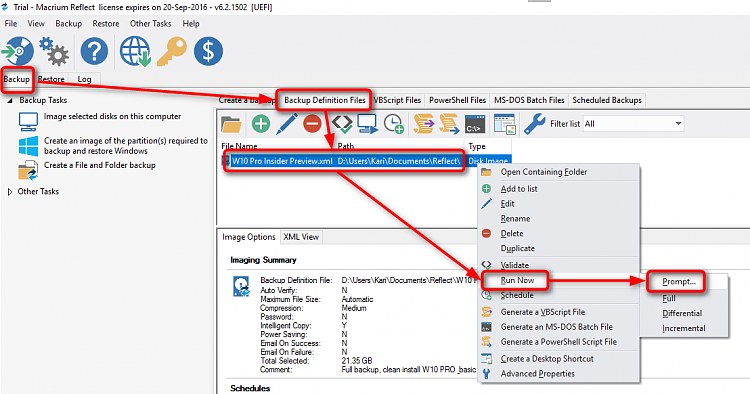Click Image selected disks on this computer

[x=112, y=116]
